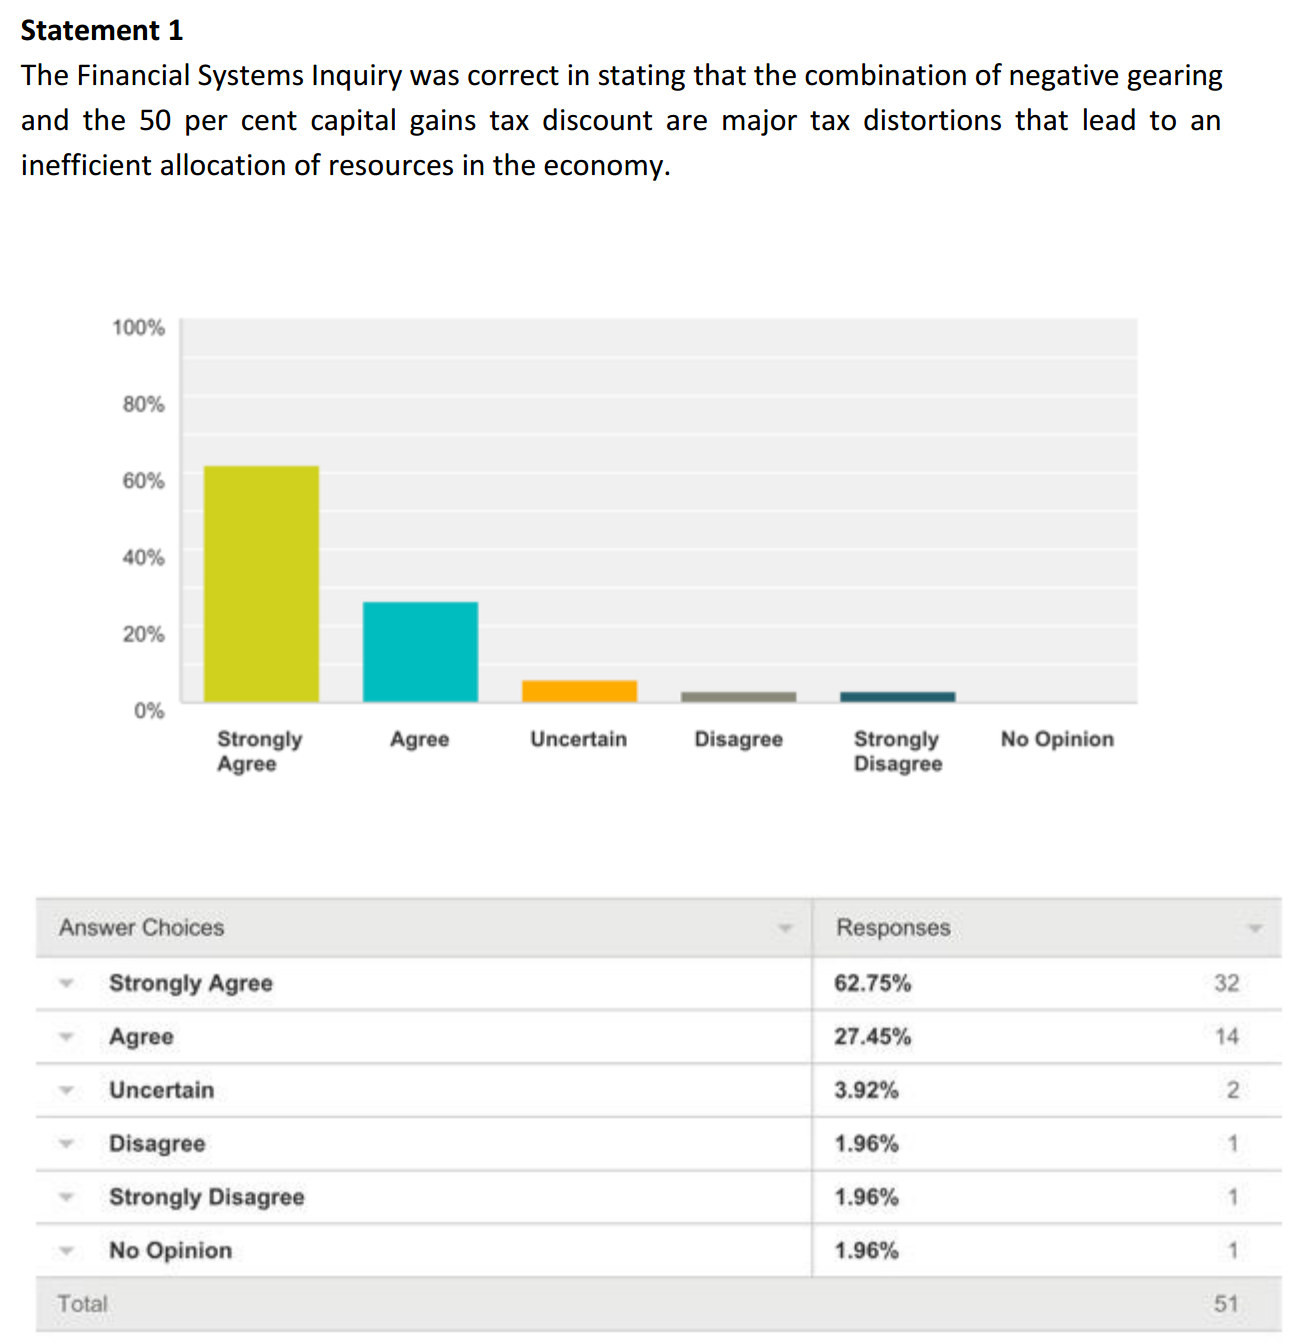1291x1344 pixels.
Task: Expand the Strongly Agree row arrow
Action: [66, 983]
